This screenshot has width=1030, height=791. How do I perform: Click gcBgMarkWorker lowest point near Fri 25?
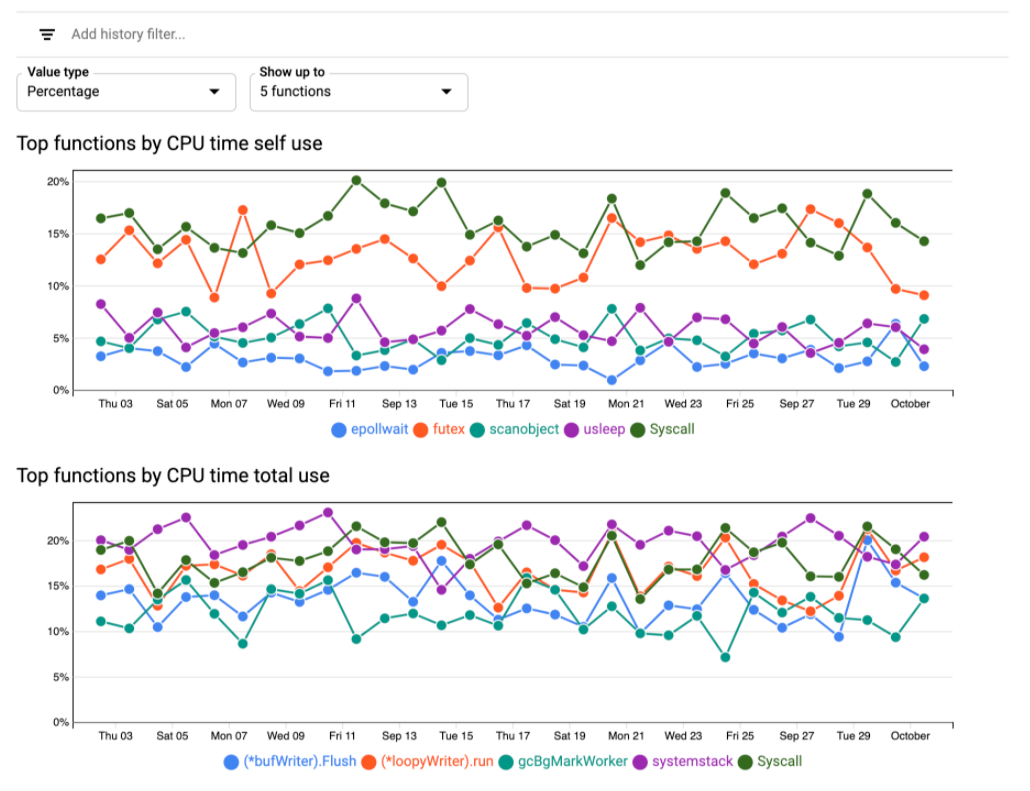[725, 657]
